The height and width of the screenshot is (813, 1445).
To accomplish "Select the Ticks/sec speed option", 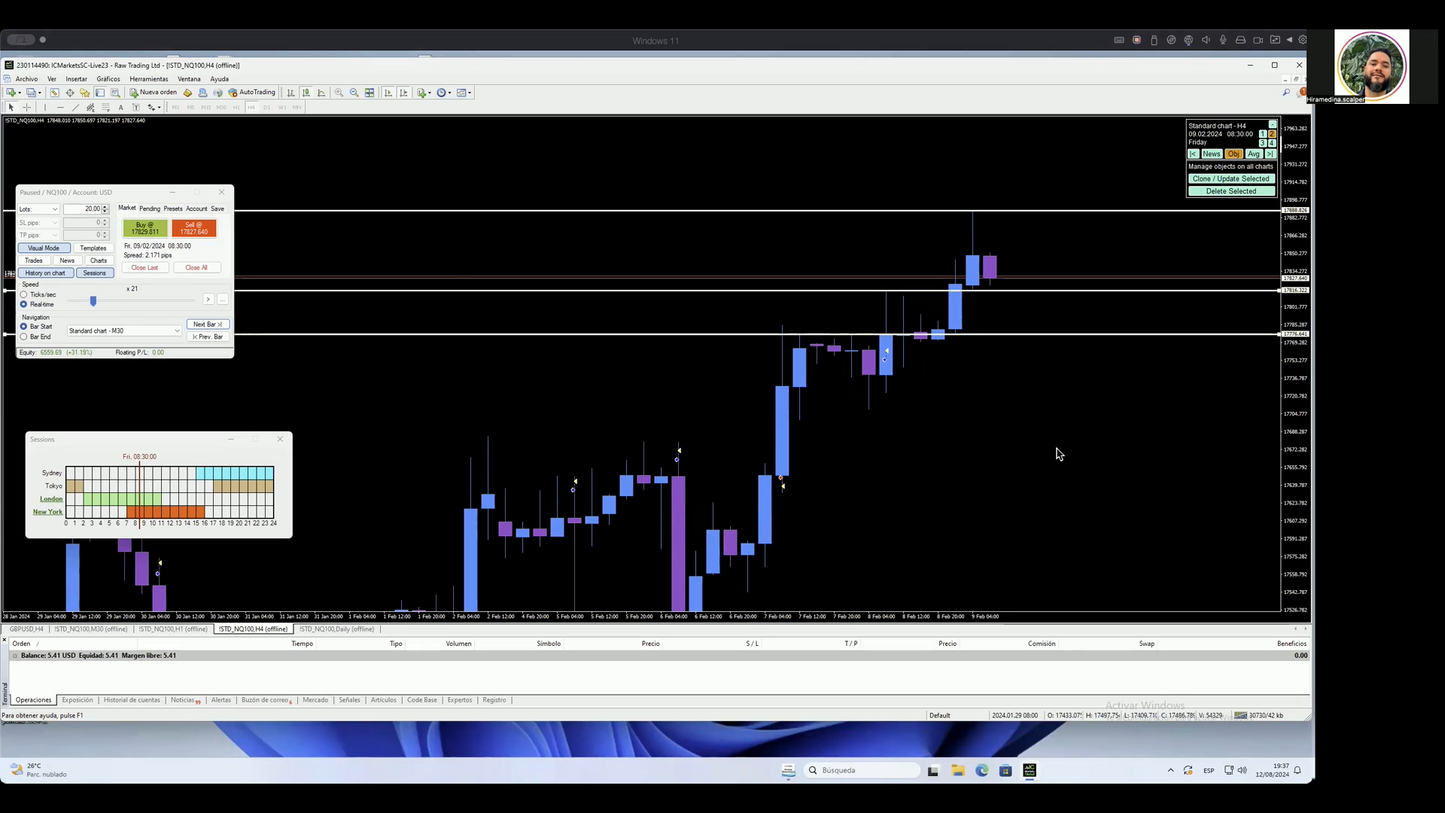I will [x=24, y=295].
